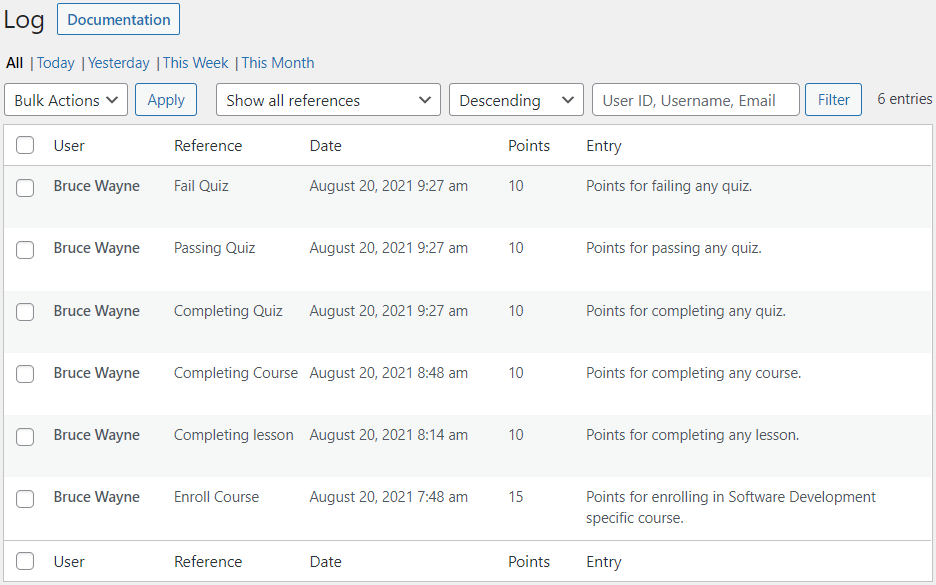936x585 pixels.
Task: Select the Completing Quiz row checkbox
Action: coord(25,312)
